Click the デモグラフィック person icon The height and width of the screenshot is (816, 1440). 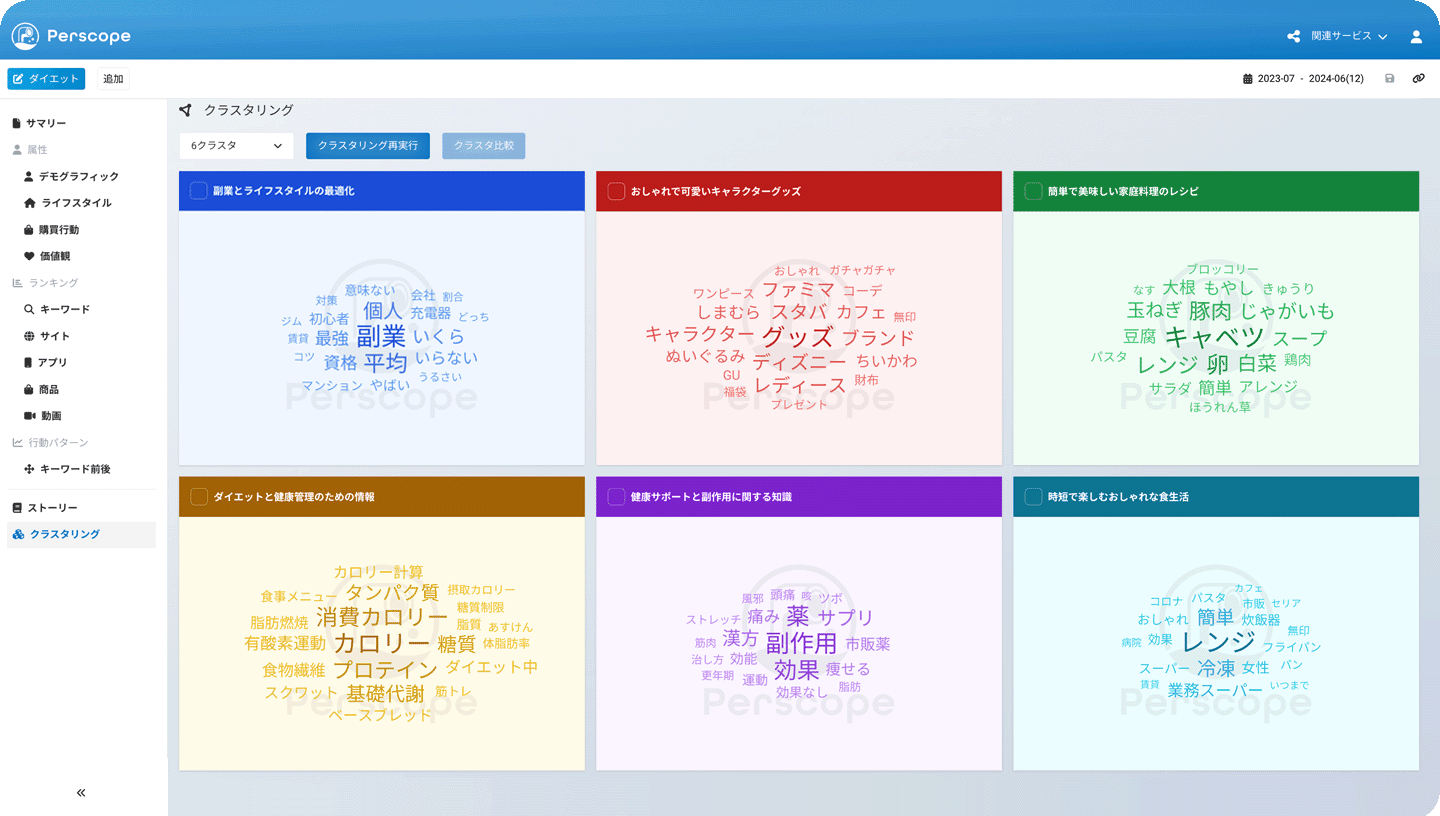(29, 176)
